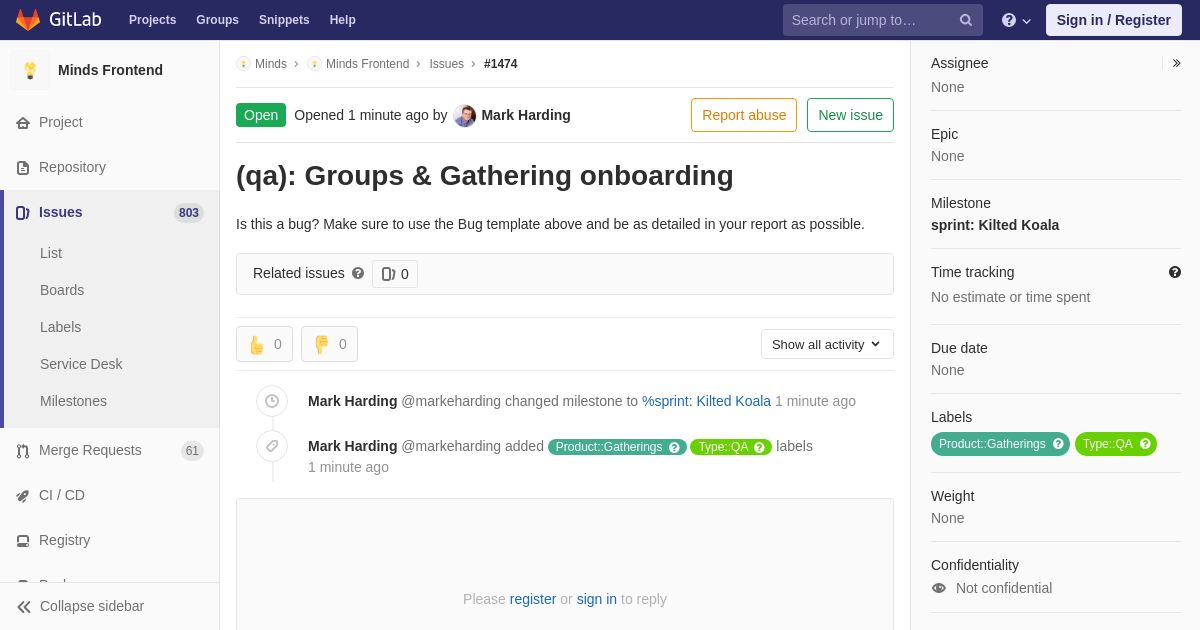Go to the issues List

[x=51, y=253]
